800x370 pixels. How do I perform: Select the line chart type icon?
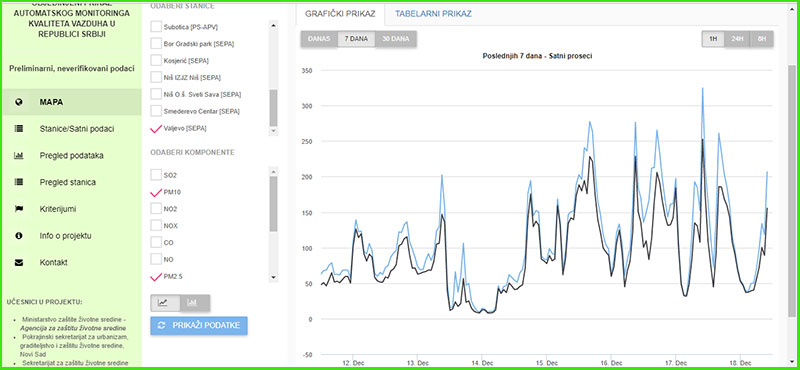pyautogui.click(x=165, y=303)
